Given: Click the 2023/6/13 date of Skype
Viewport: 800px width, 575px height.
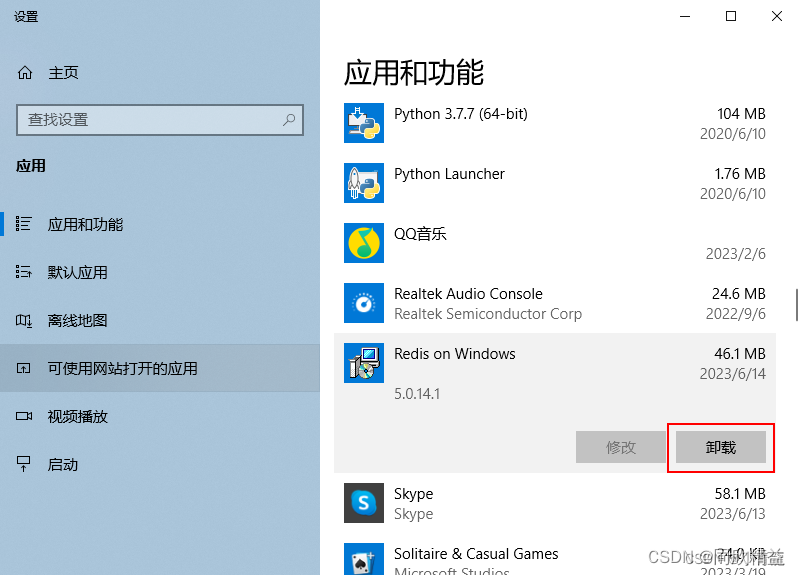Looking at the screenshot, I should (733, 514).
